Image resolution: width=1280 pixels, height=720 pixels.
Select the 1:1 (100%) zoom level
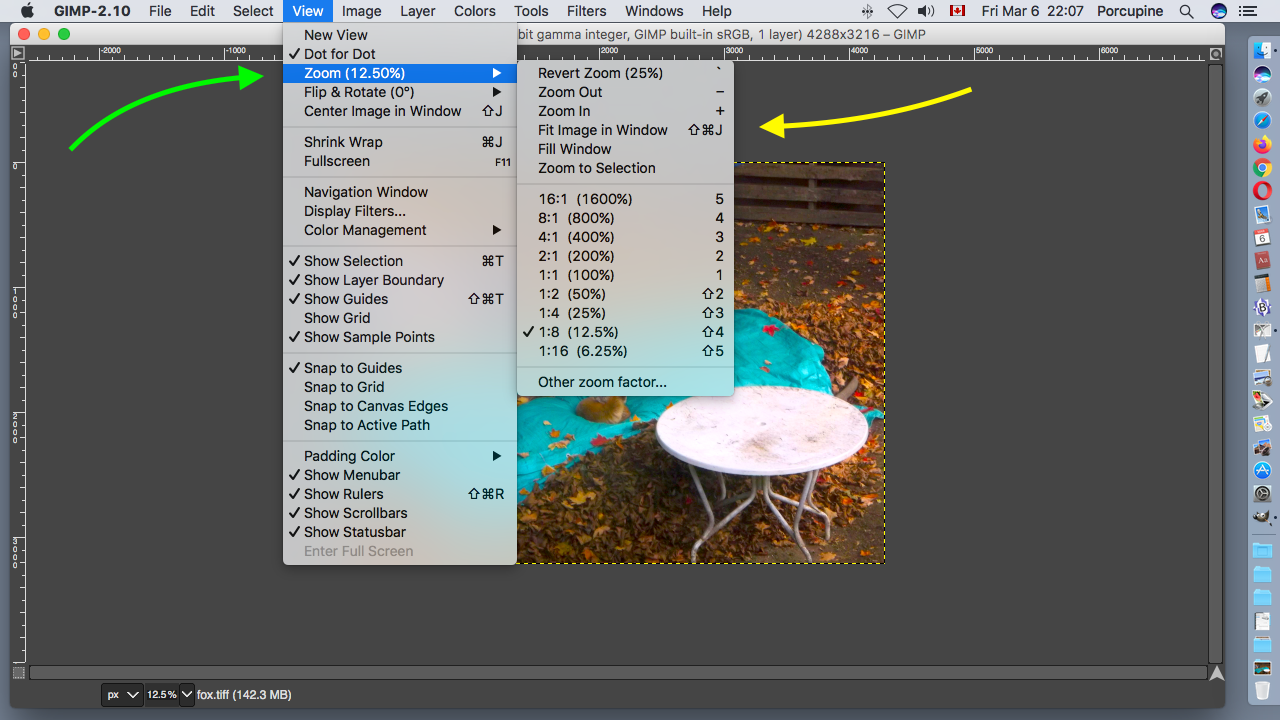(x=626, y=275)
